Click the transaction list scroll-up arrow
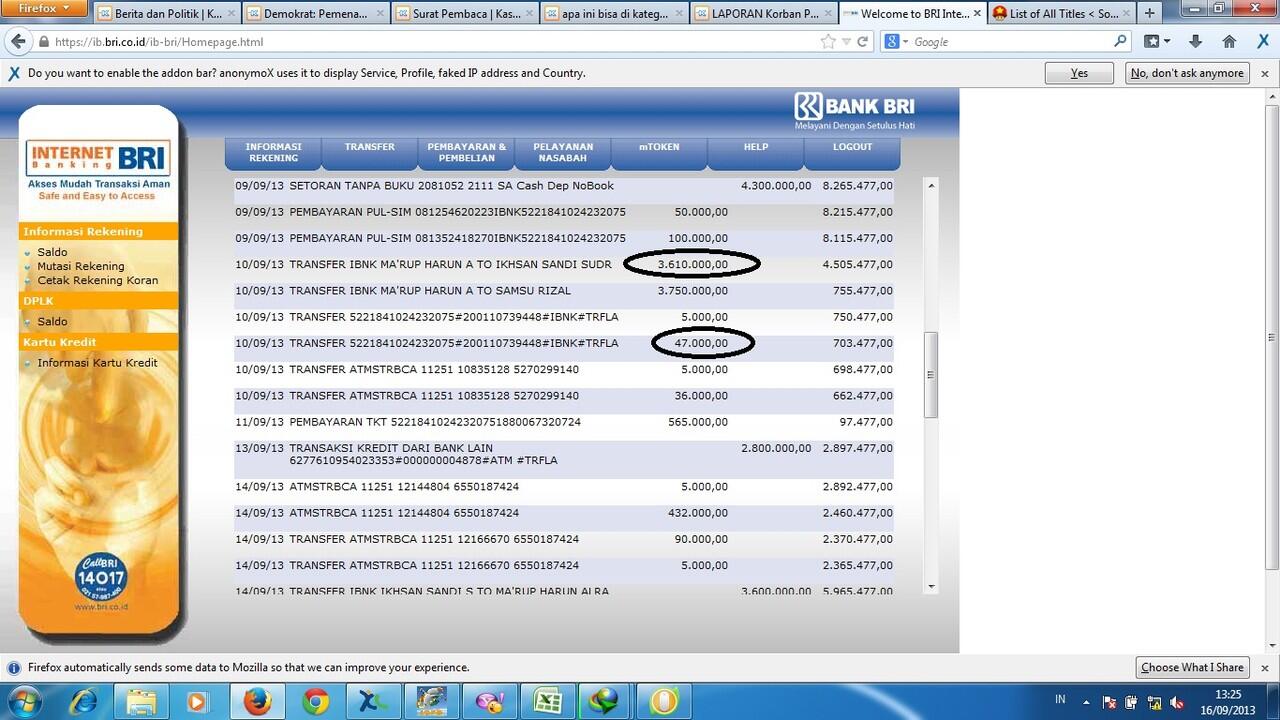The image size is (1280, 720). coord(931,186)
